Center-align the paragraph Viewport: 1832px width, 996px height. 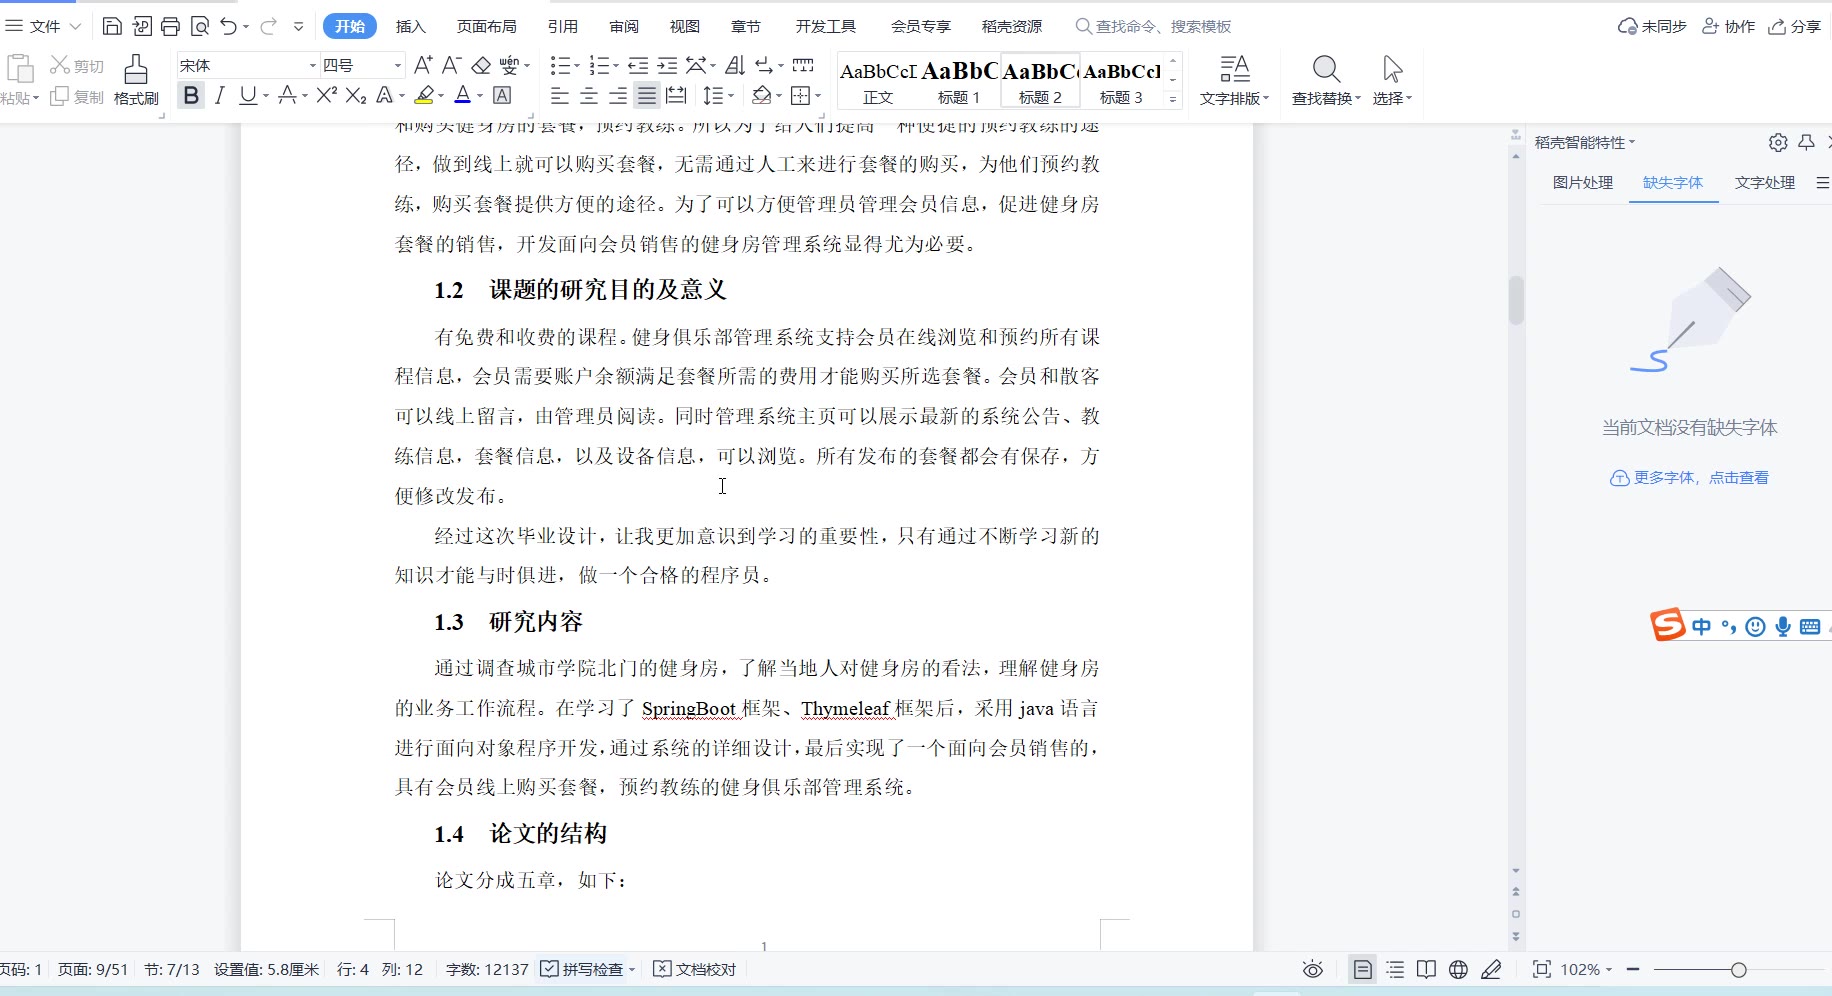tap(589, 95)
